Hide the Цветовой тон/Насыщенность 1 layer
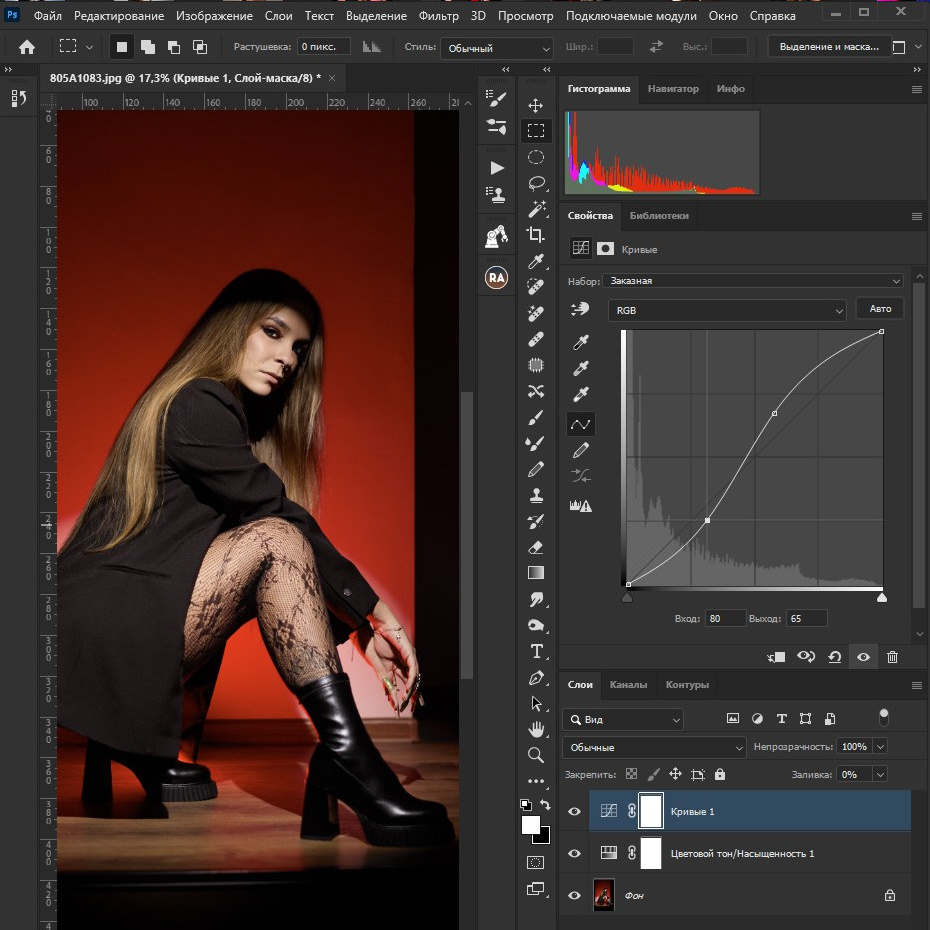 point(574,854)
